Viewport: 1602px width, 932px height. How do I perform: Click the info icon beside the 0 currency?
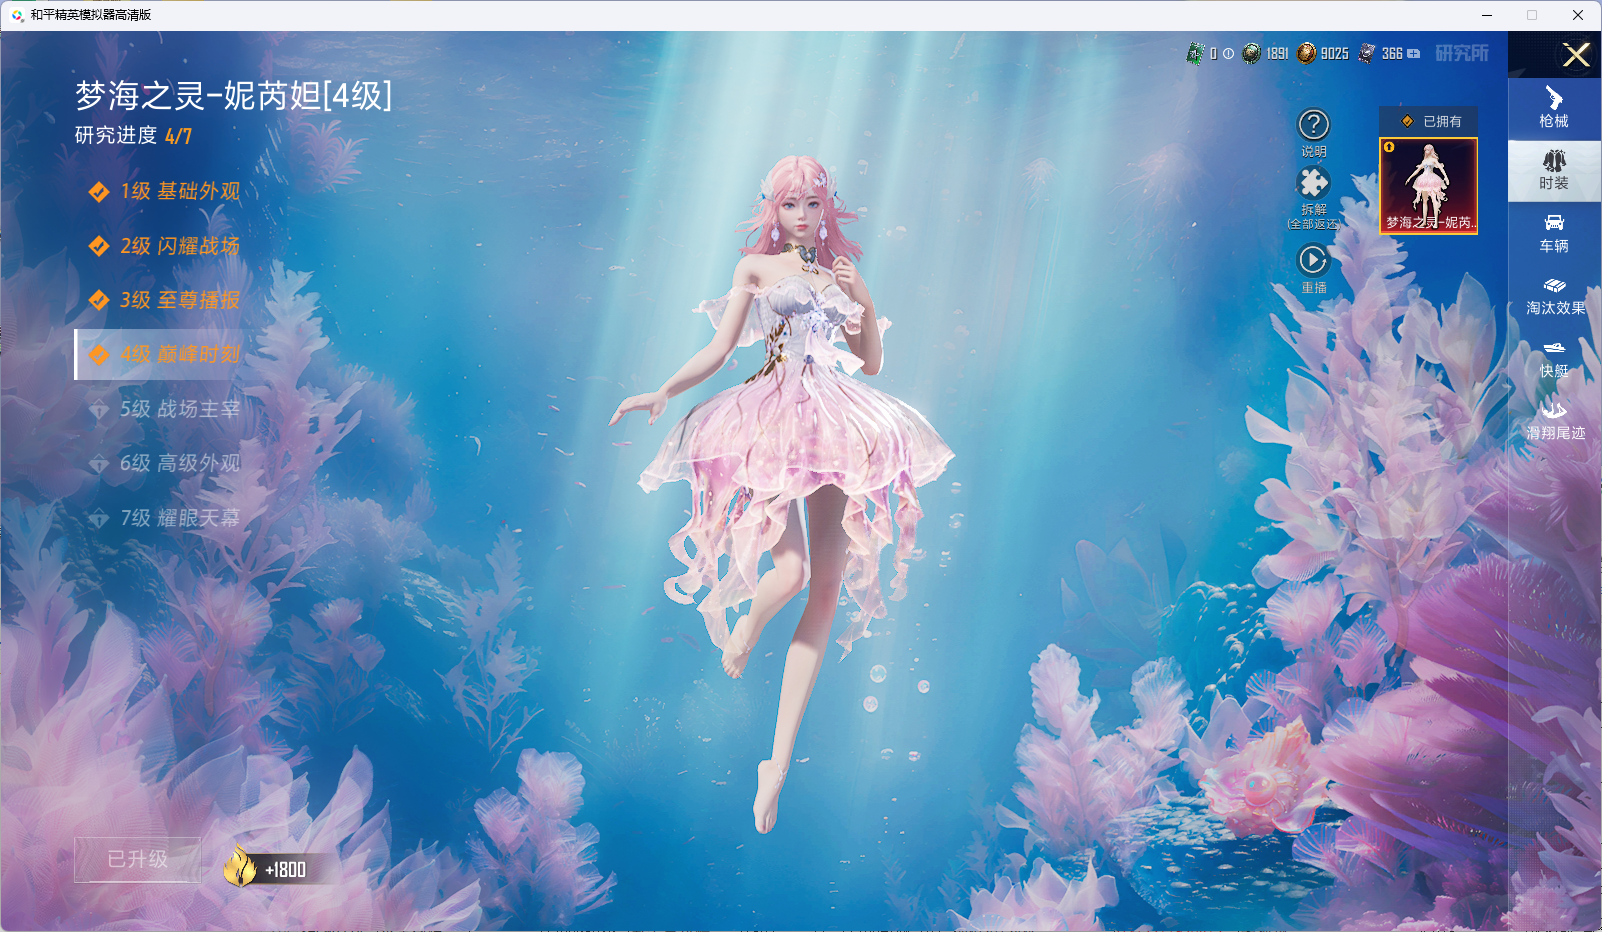pyautogui.click(x=1228, y=54)
